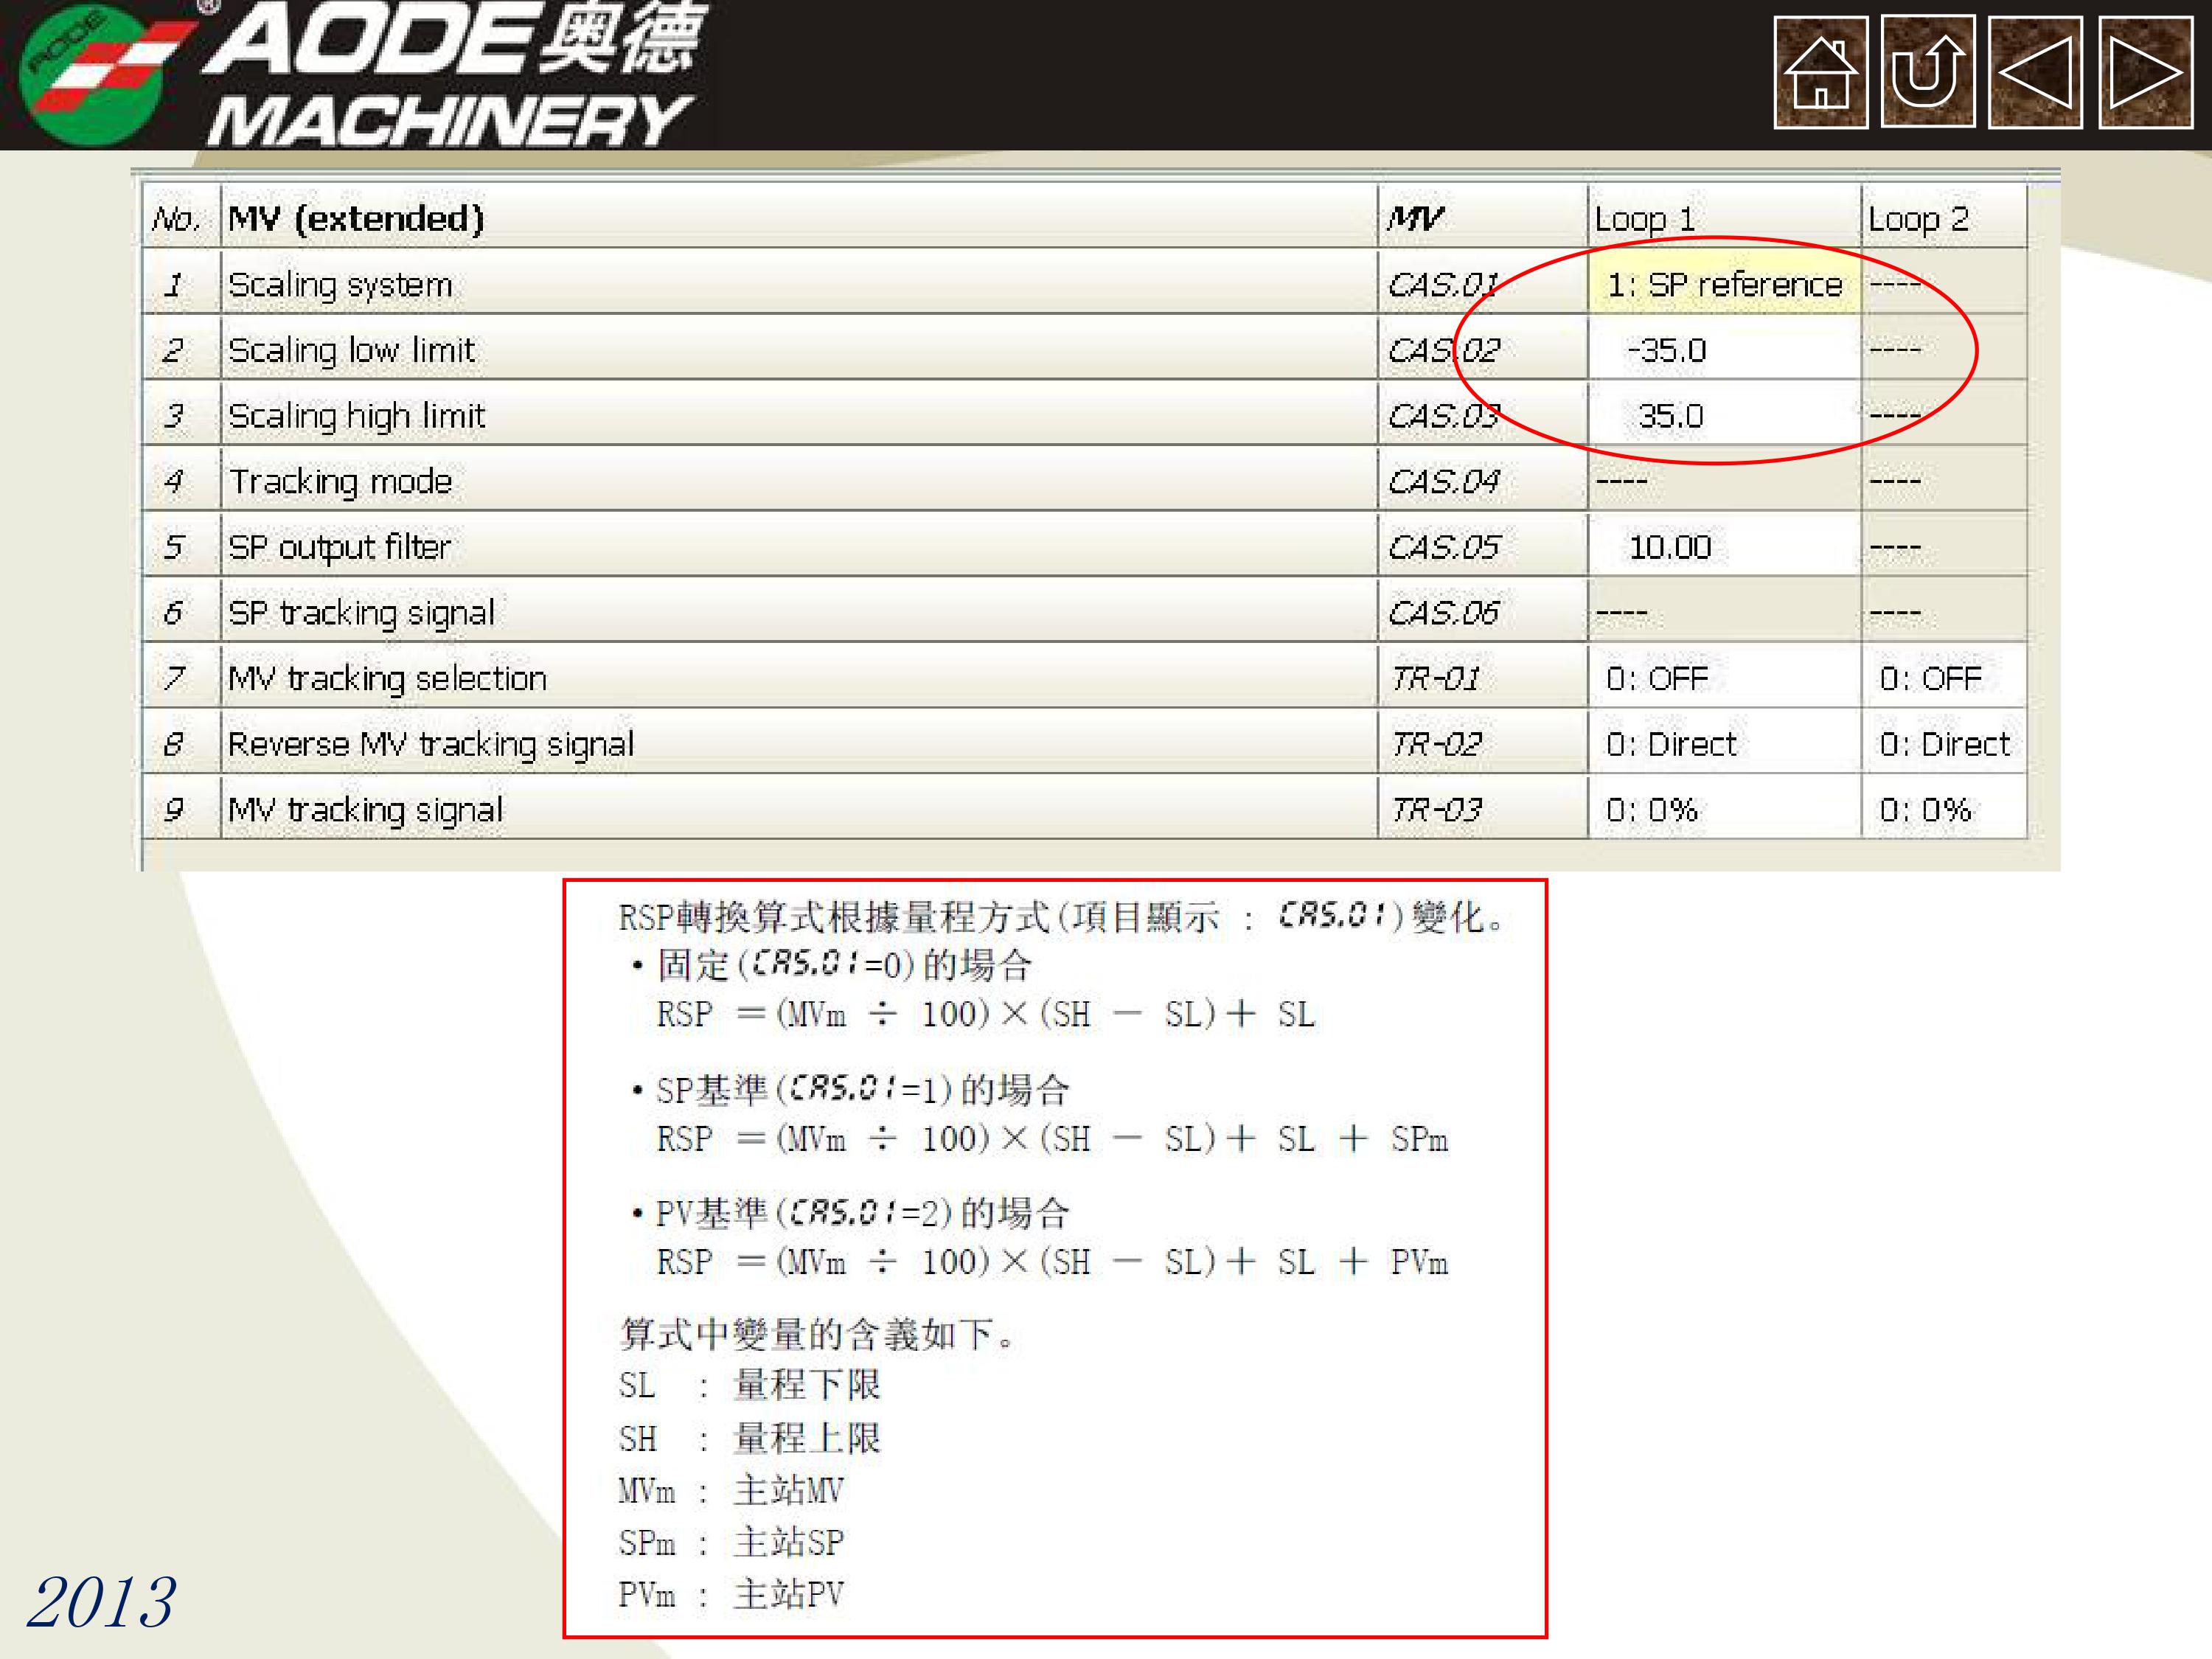Click the 'No.' column header
2212x1659 pixels.
click(180, 218)
